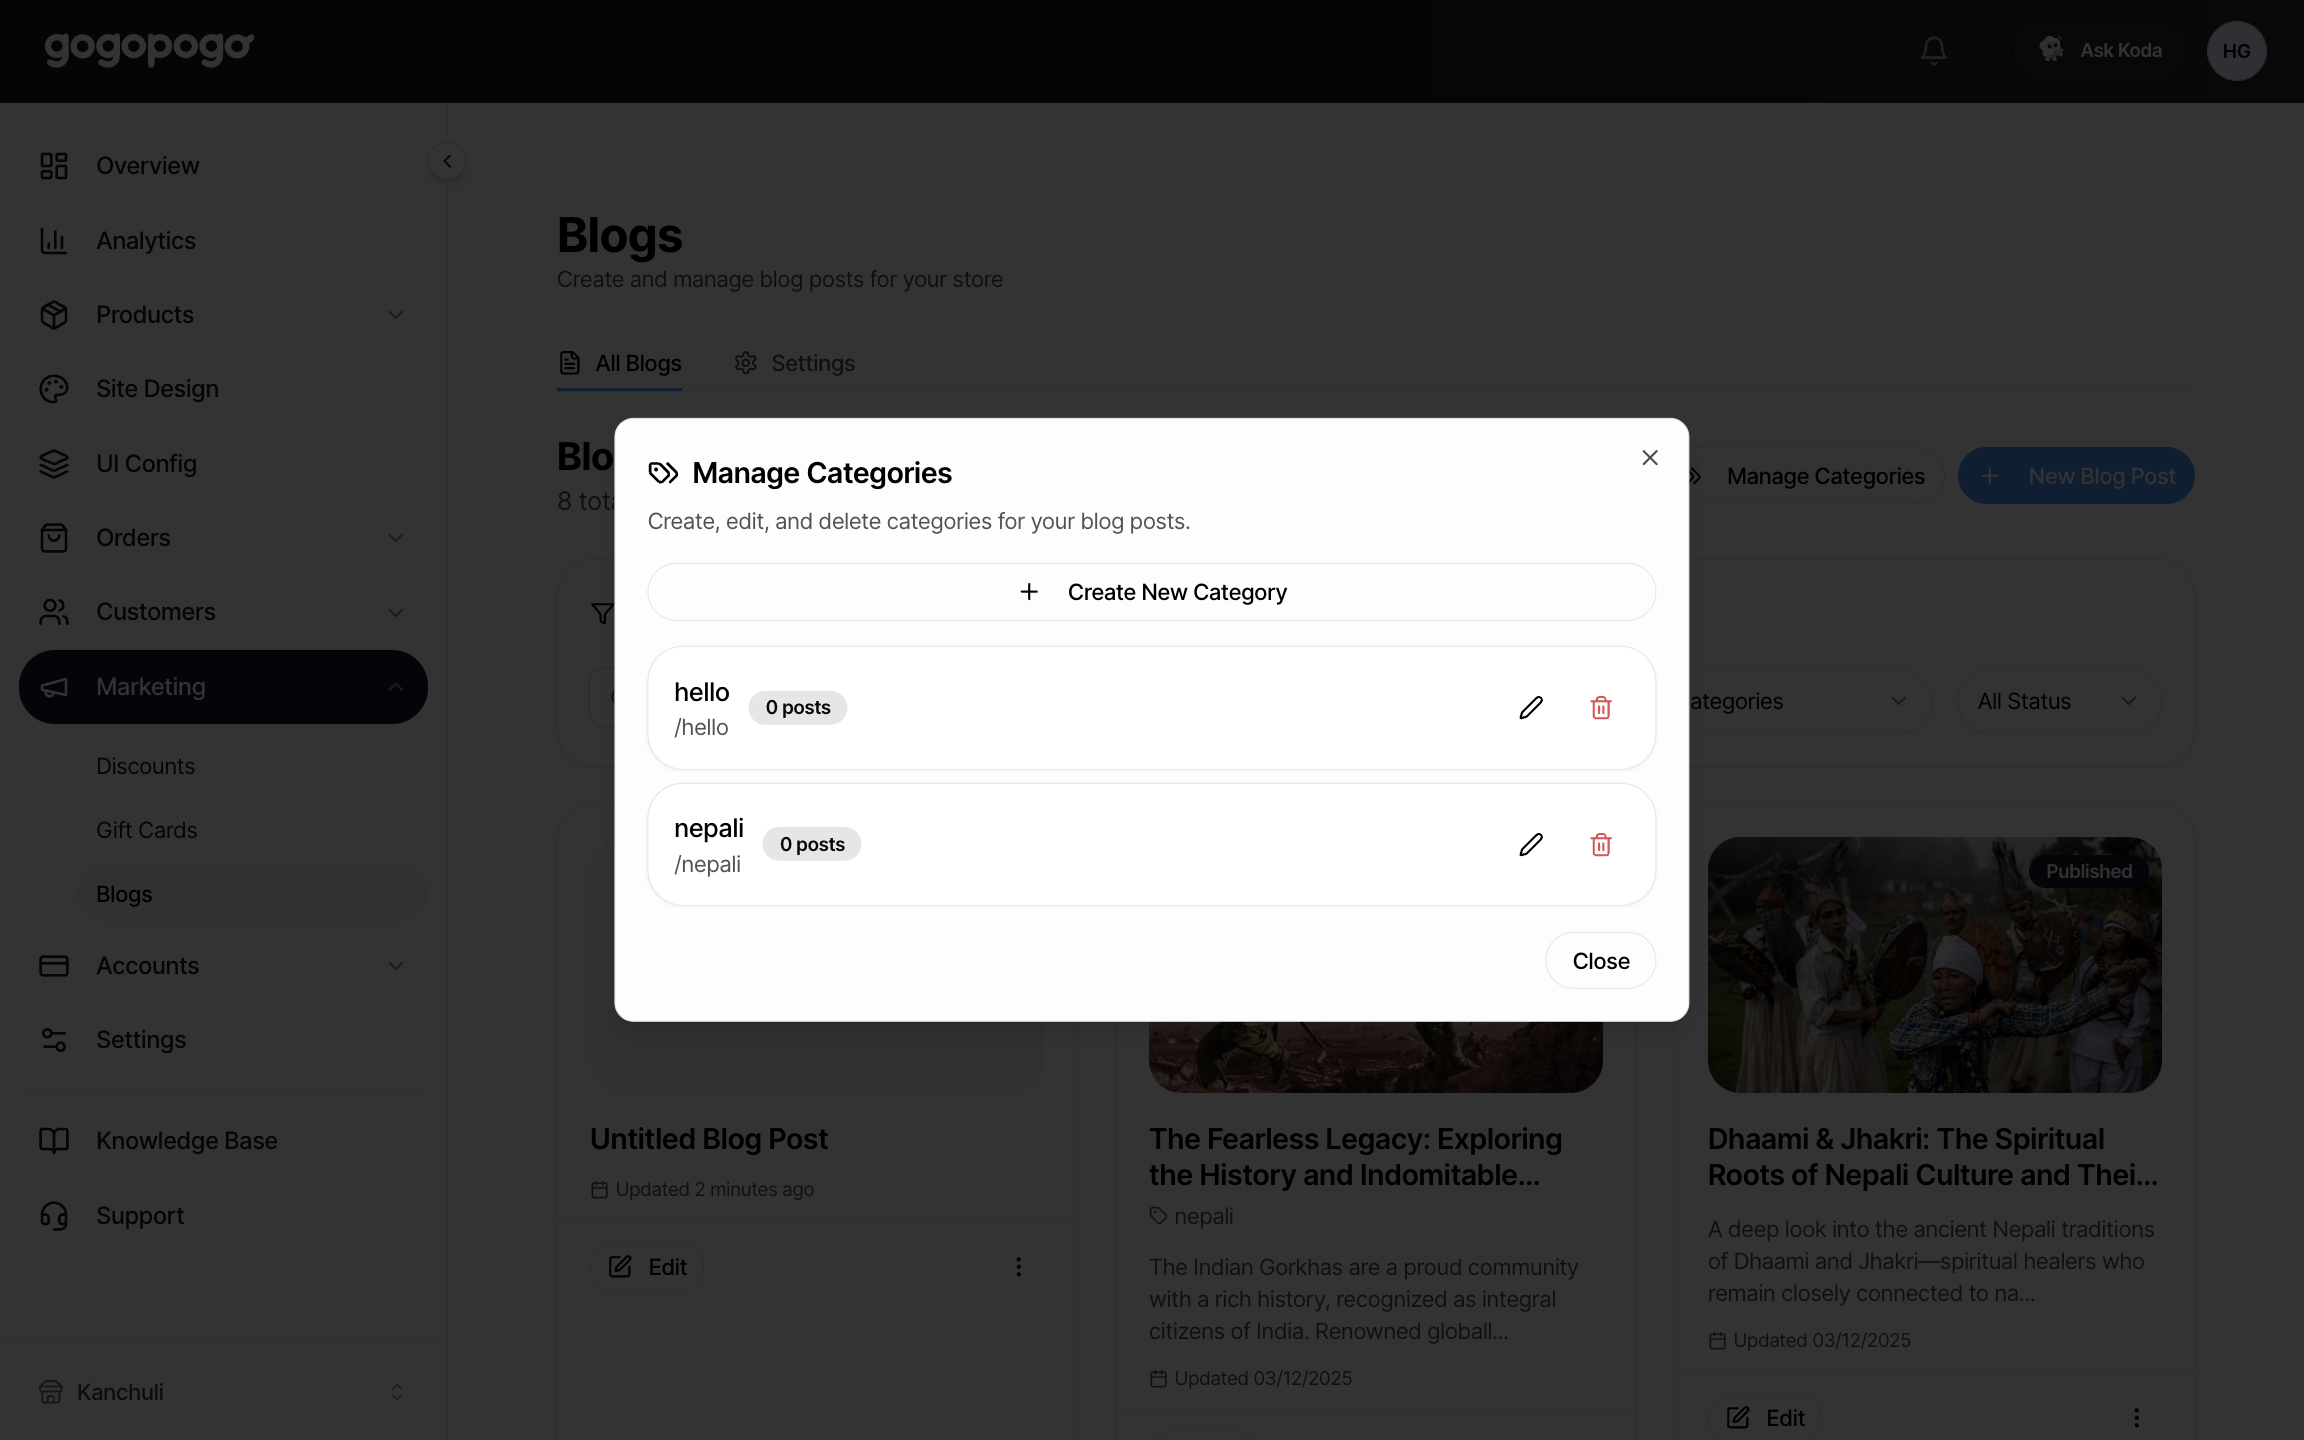Click the 0 posts badge for nepali
2304x1440 pixels.
click(812, 845)
